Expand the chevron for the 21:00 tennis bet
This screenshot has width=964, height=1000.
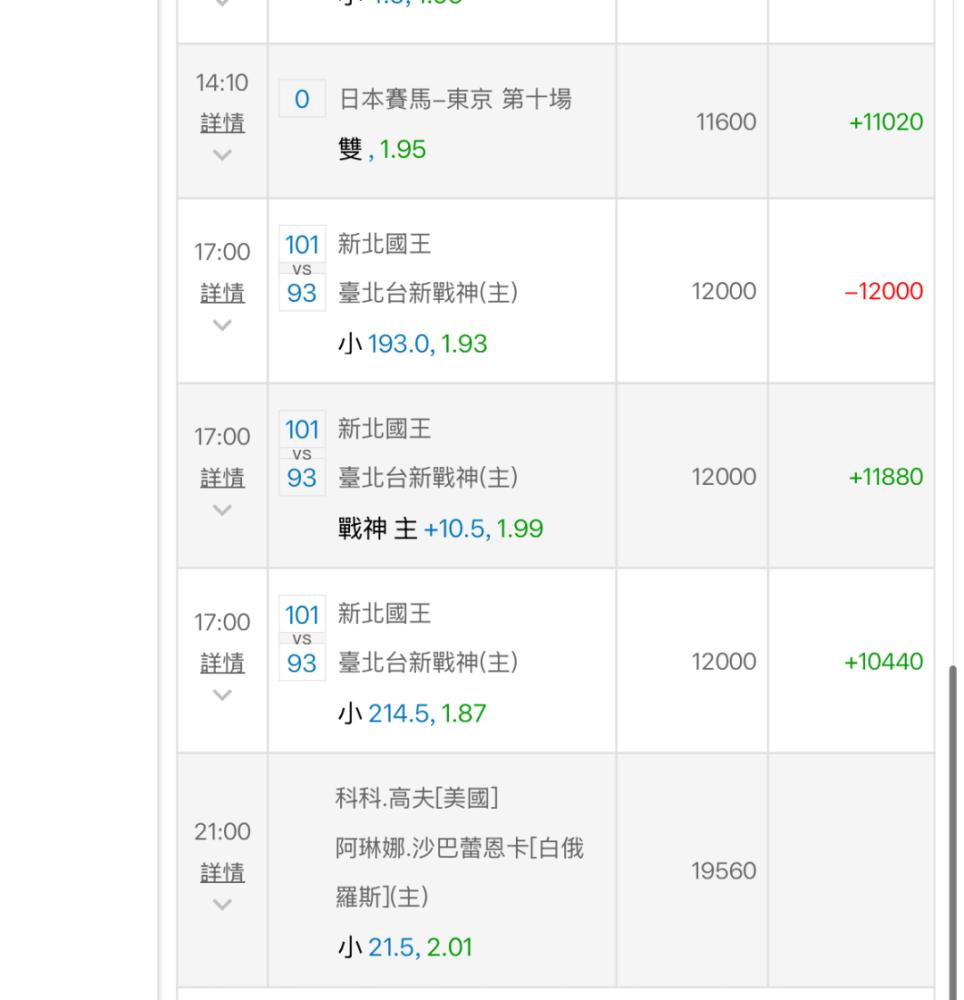pyautogui.click(x=222, y=904)
